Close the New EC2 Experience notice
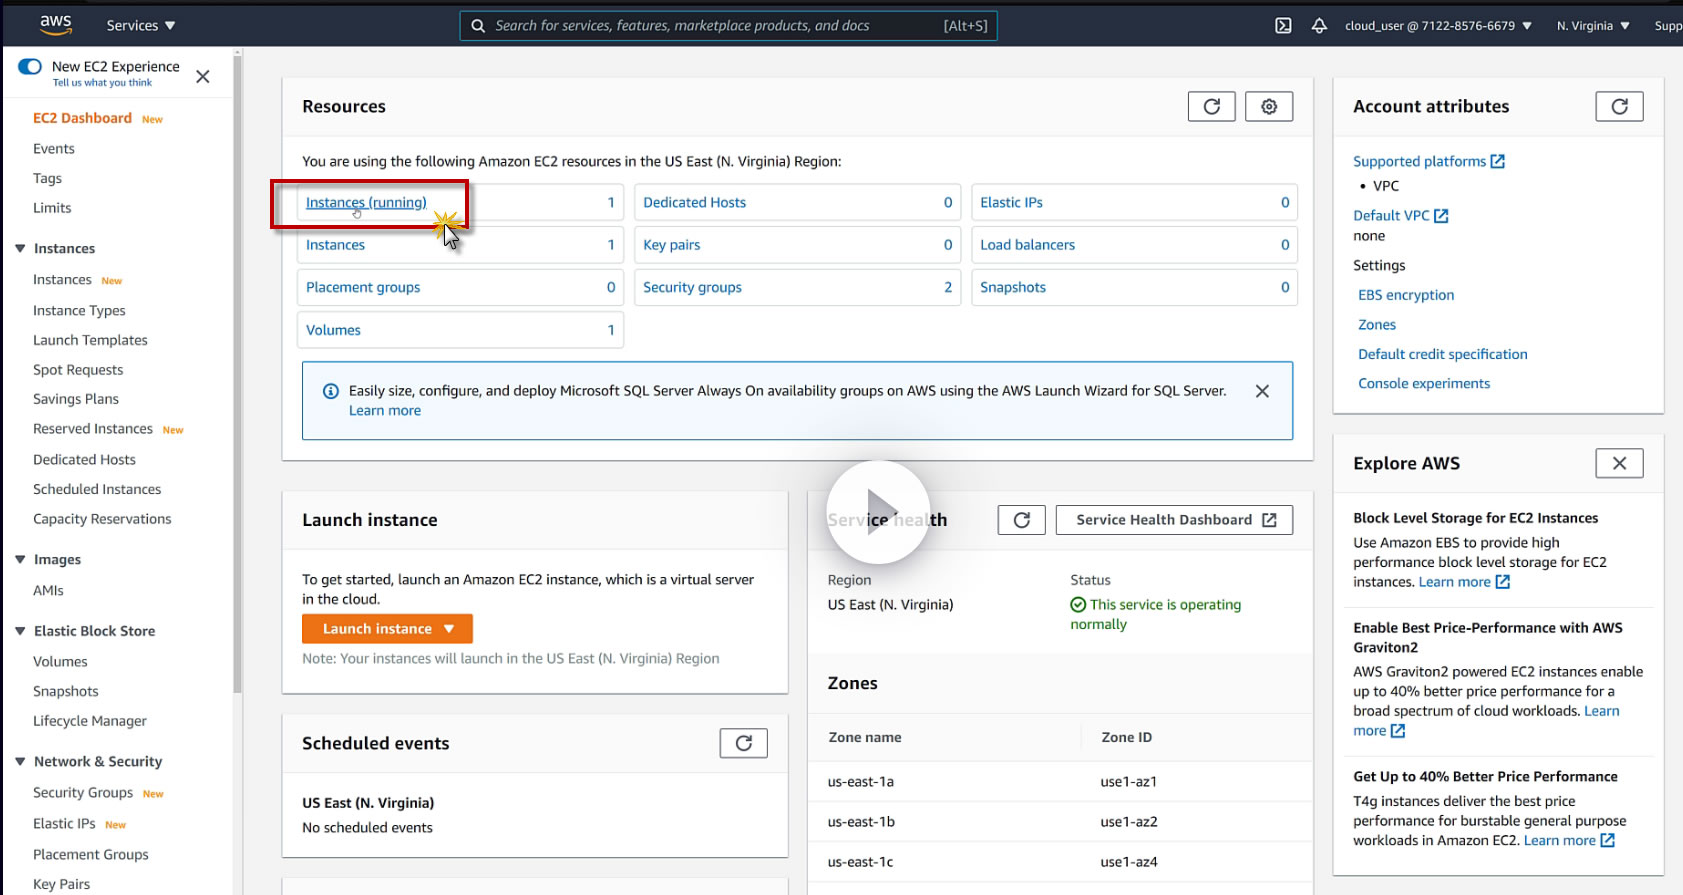 [x=203, y=76]
